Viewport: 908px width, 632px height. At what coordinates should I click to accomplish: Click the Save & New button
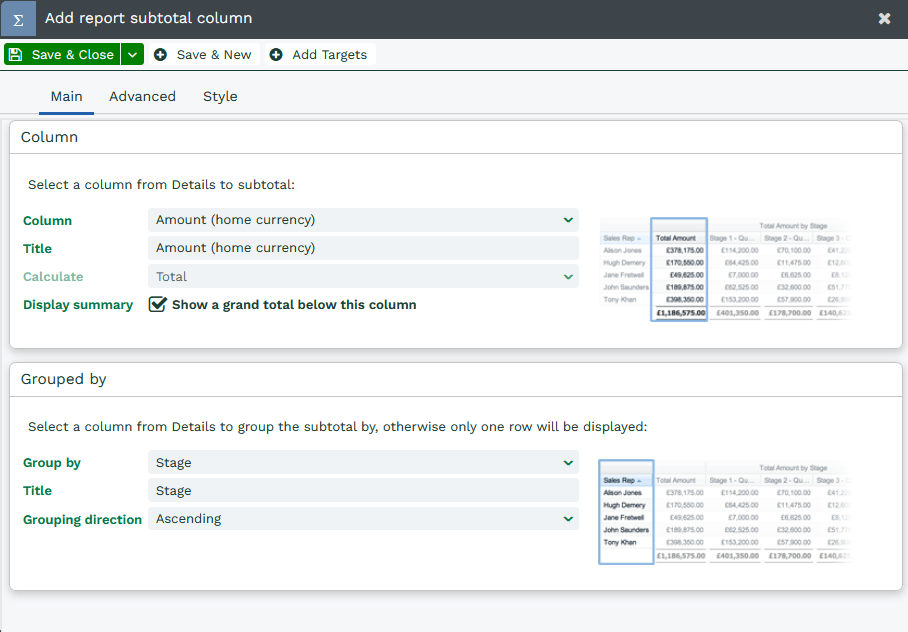203,55
